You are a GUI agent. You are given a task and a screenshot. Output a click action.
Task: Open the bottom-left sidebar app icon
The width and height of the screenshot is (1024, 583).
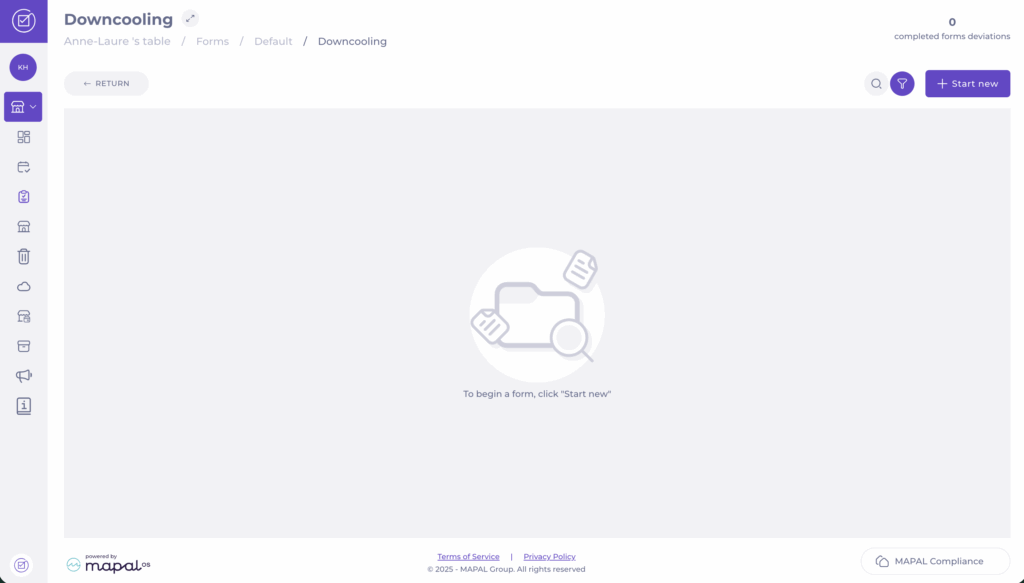pyautogui.click(x=23, y=564)
